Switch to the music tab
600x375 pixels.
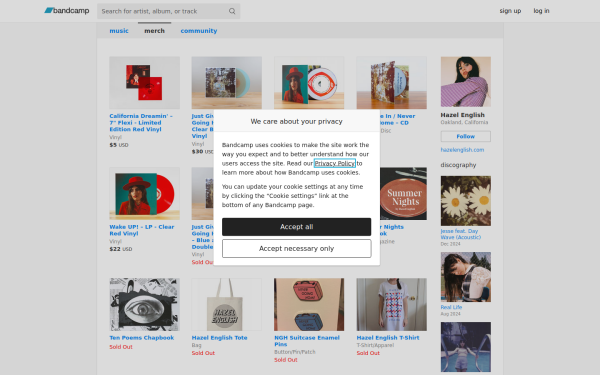coord(119,31)
